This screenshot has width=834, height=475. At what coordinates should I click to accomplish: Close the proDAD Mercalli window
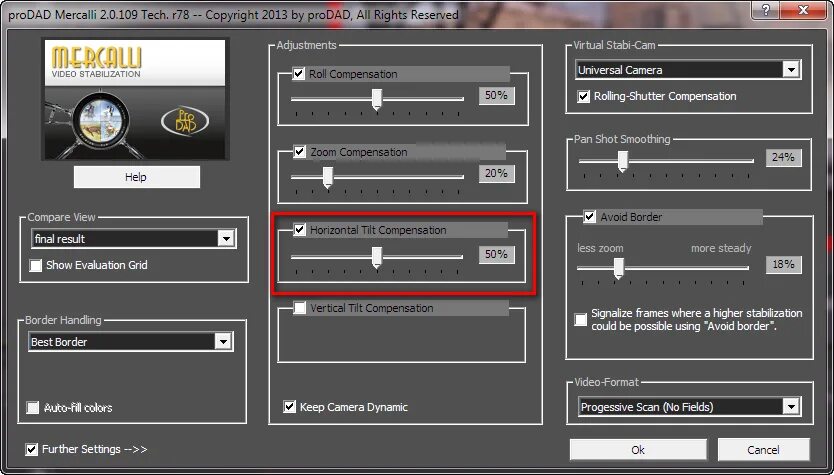[804, 10]
